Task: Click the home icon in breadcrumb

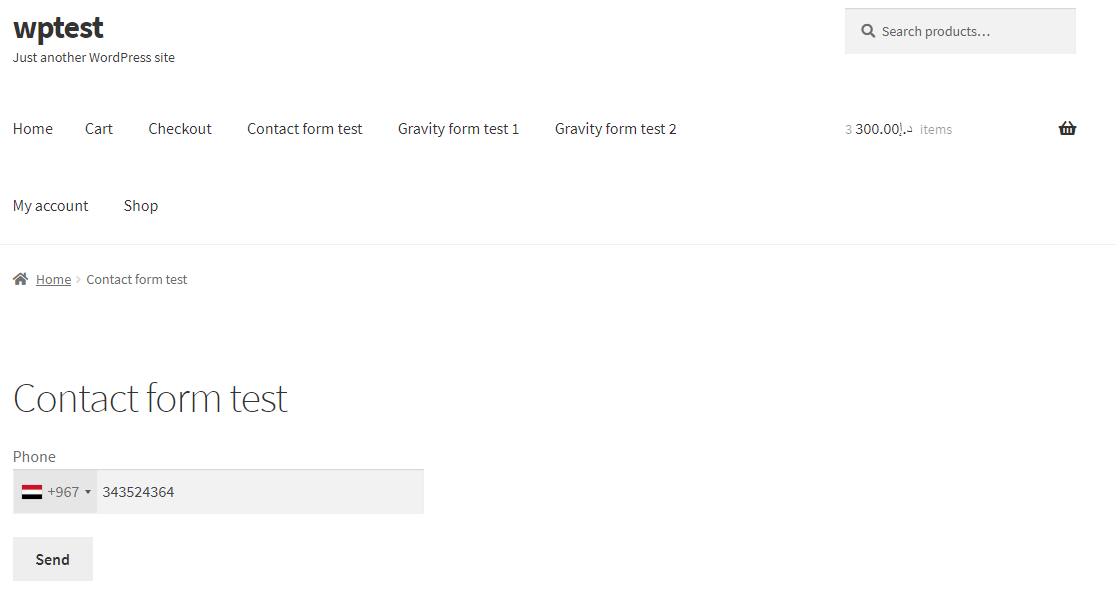Action: tap(21, 279)
